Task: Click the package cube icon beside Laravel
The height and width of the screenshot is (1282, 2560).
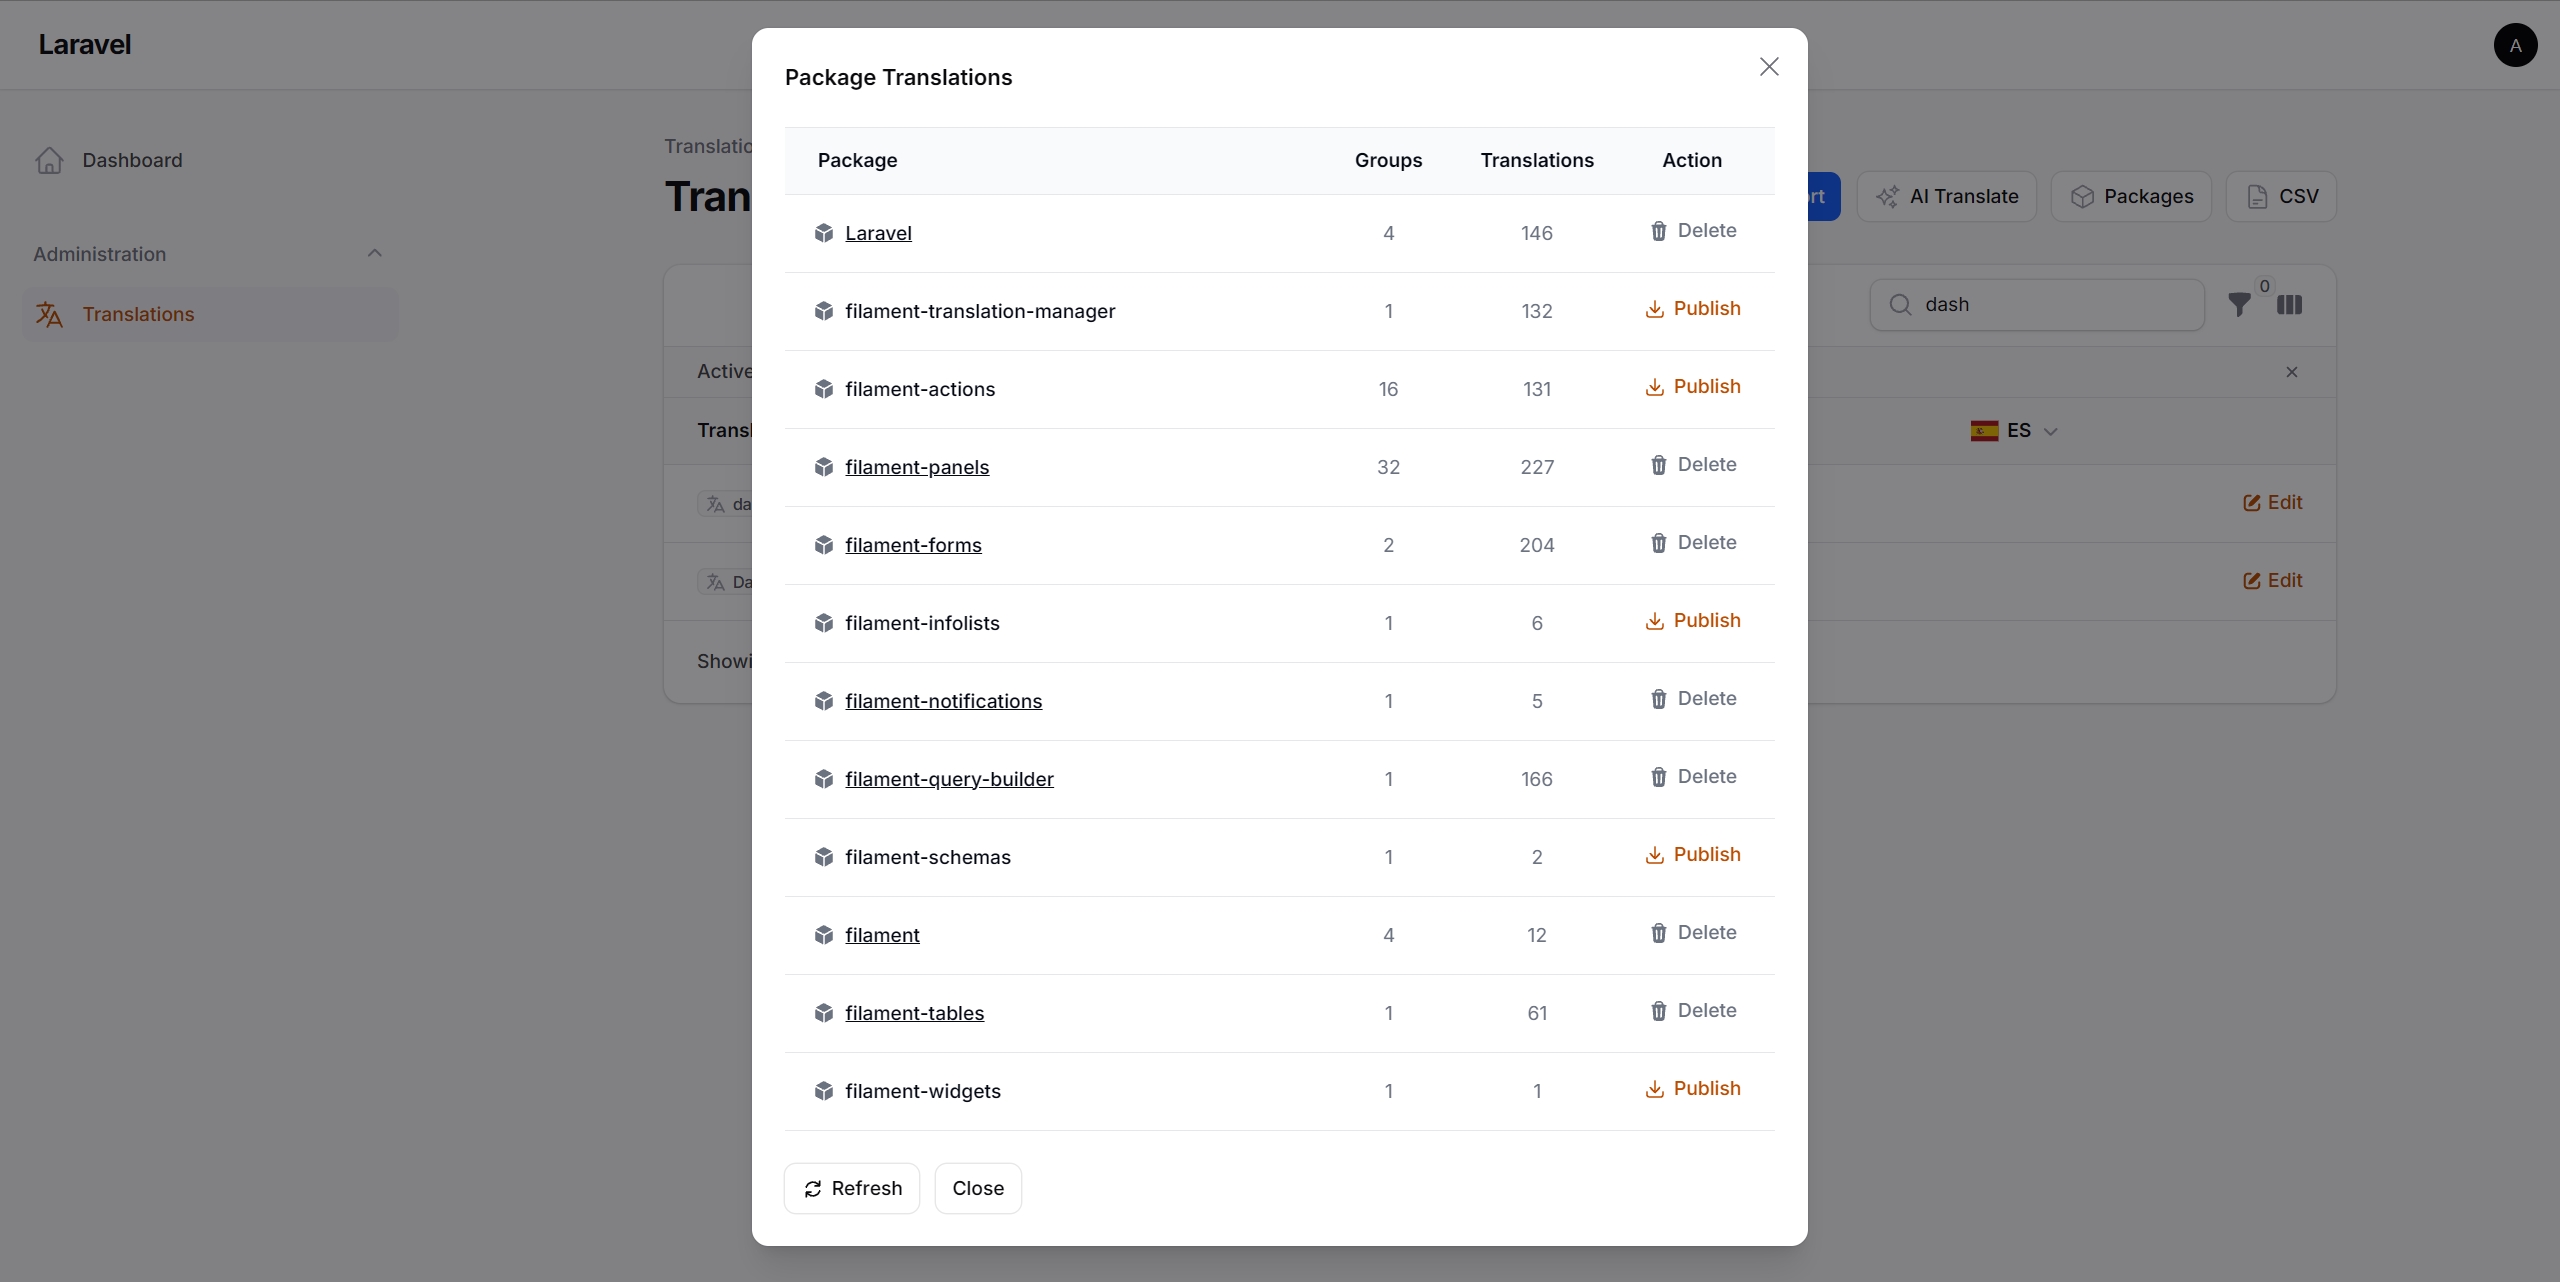Action: [x=824, y=232]
